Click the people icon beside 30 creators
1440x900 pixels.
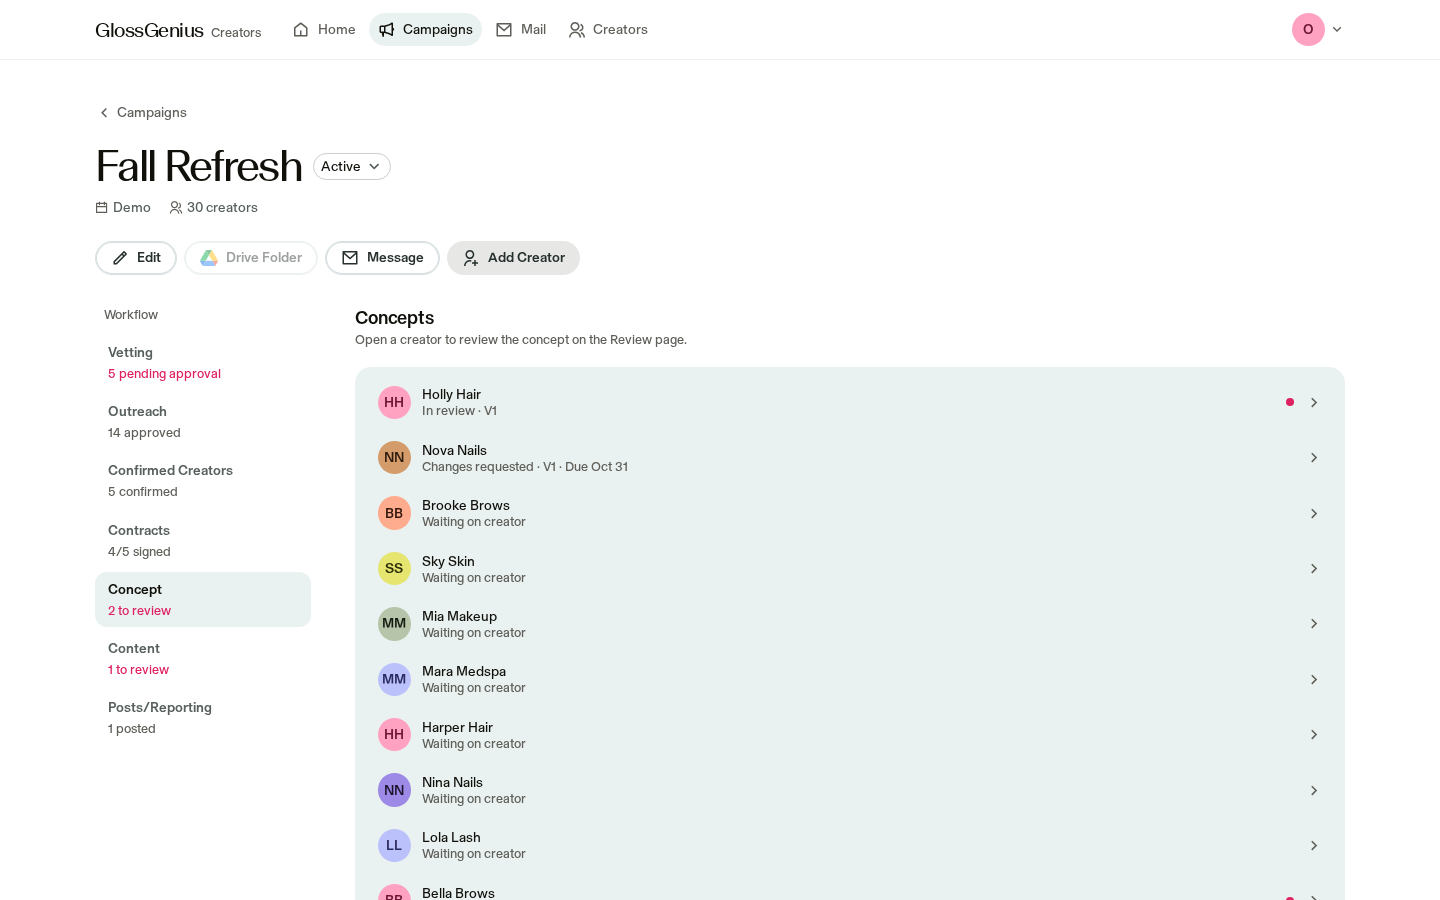tap(176, 208)
